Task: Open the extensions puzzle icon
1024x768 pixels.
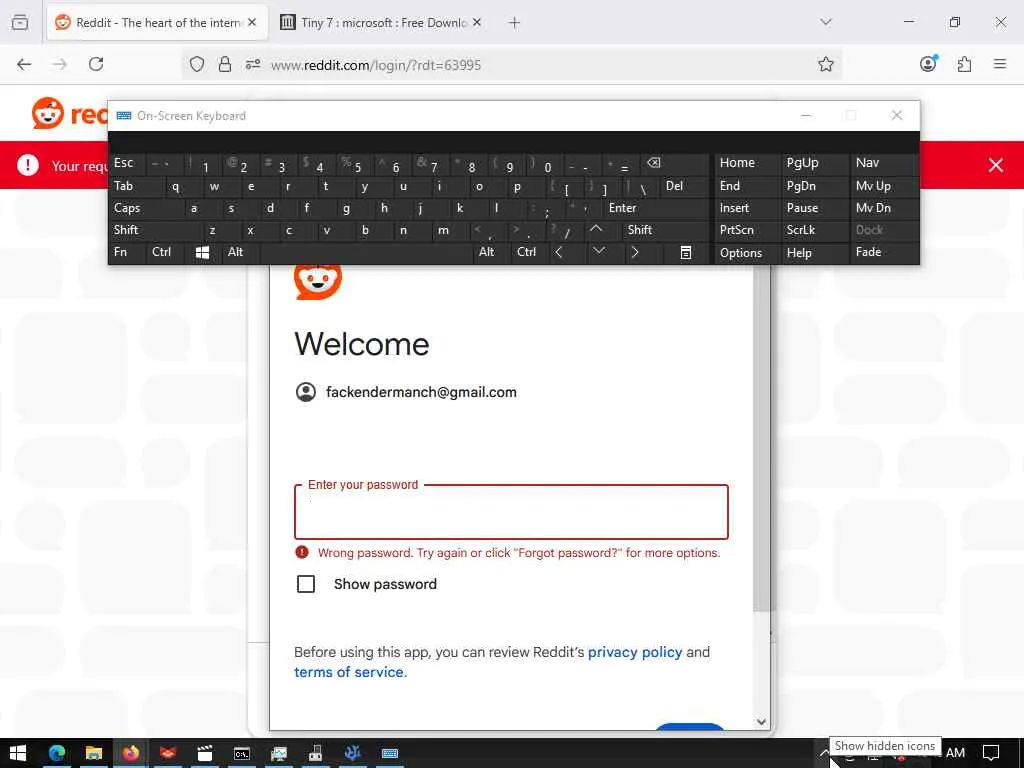Action: click(964, 64)
